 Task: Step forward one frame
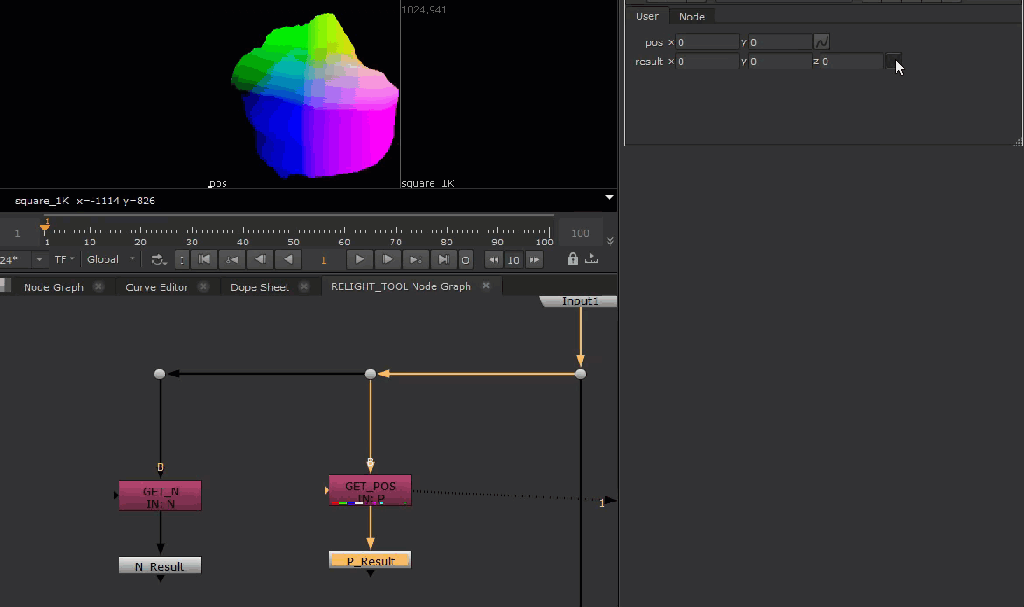tap(387, 259)
